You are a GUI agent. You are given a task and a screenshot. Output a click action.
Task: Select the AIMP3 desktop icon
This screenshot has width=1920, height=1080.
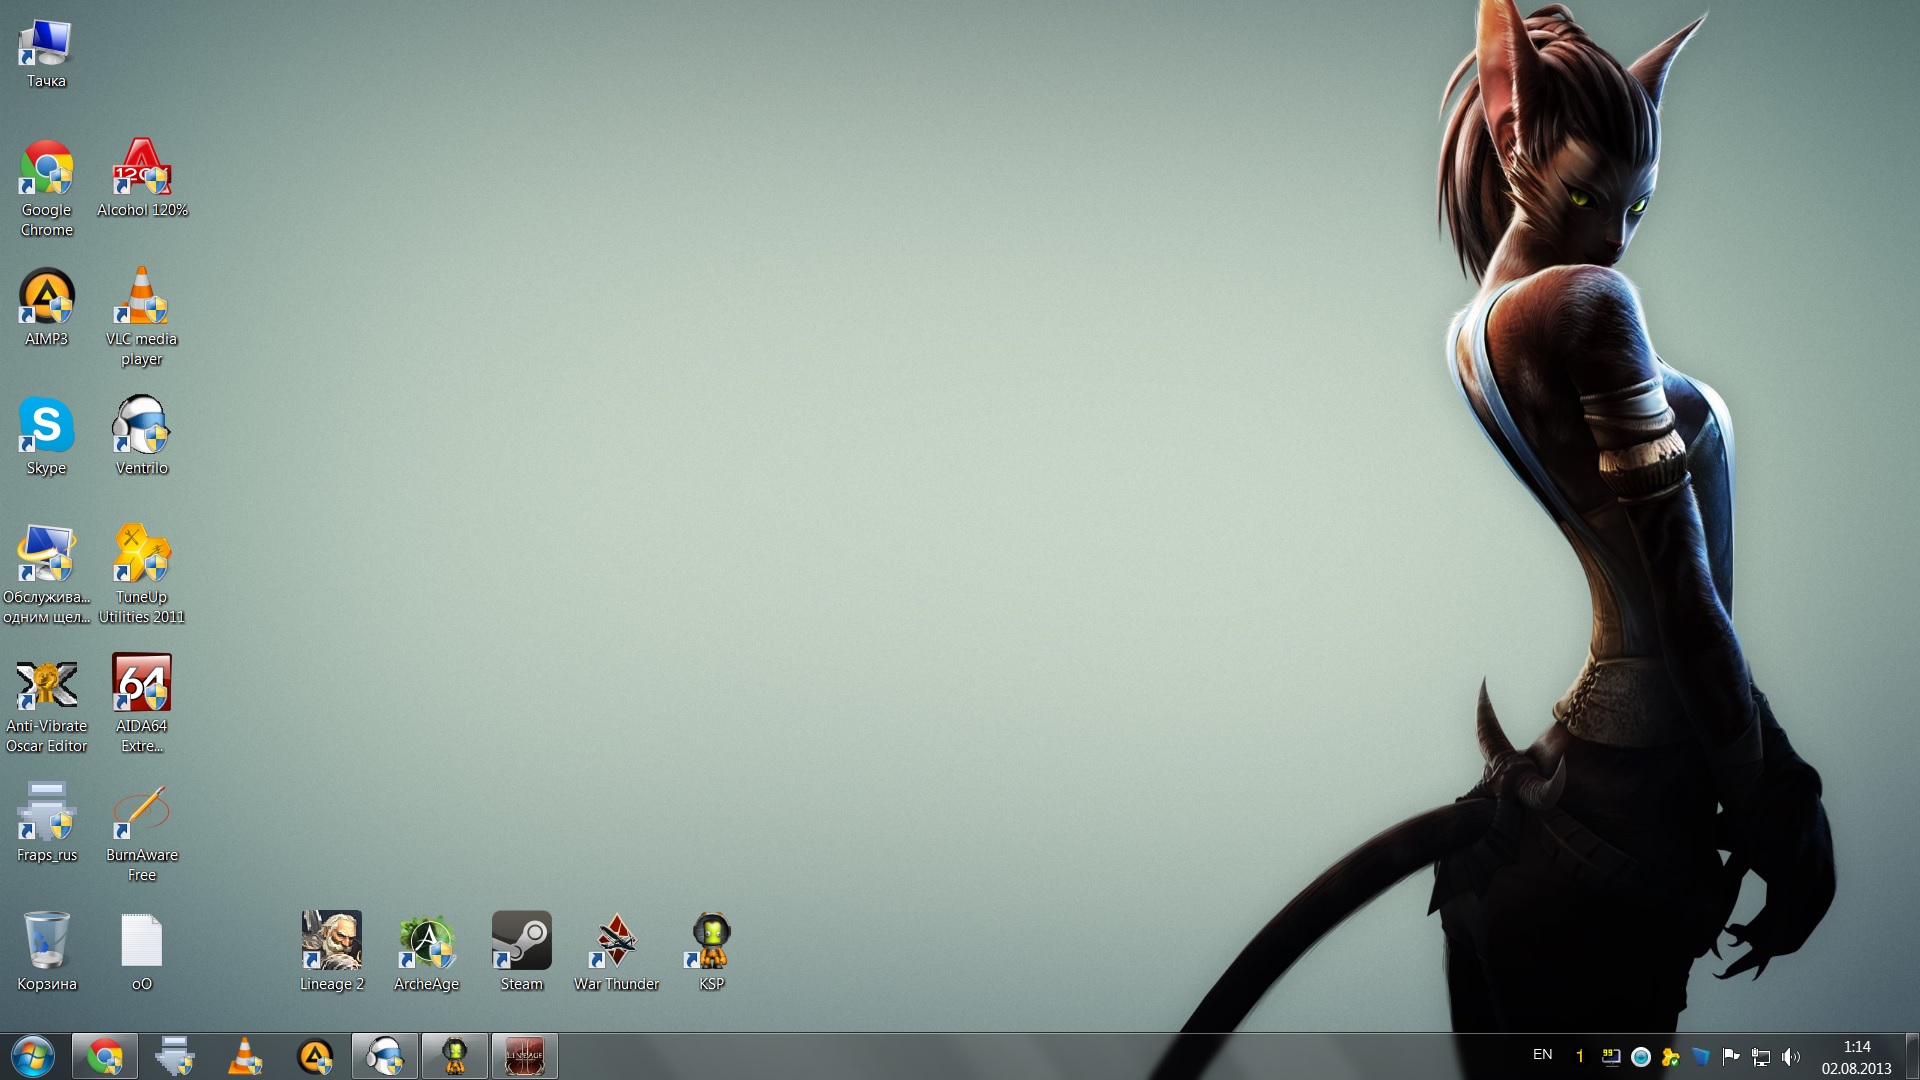click(46, 307)
